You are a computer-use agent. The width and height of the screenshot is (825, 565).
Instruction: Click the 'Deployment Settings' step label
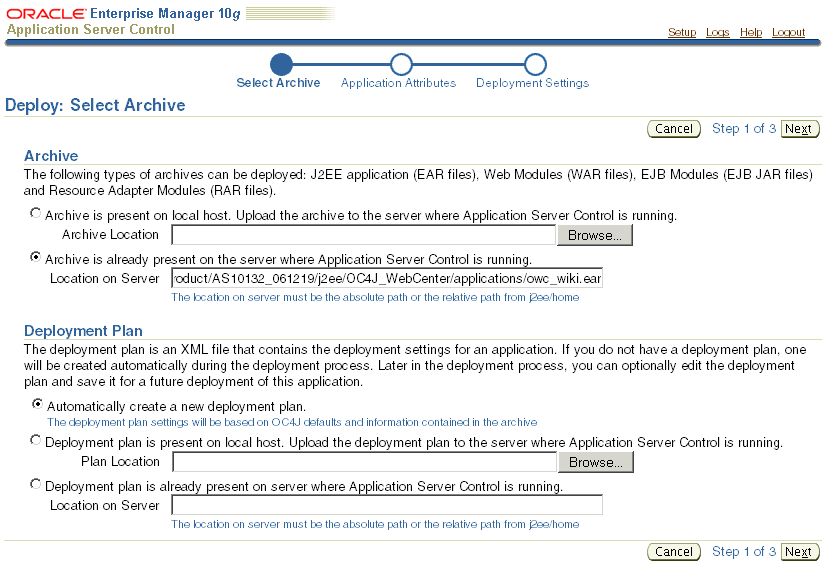[532, 83]
